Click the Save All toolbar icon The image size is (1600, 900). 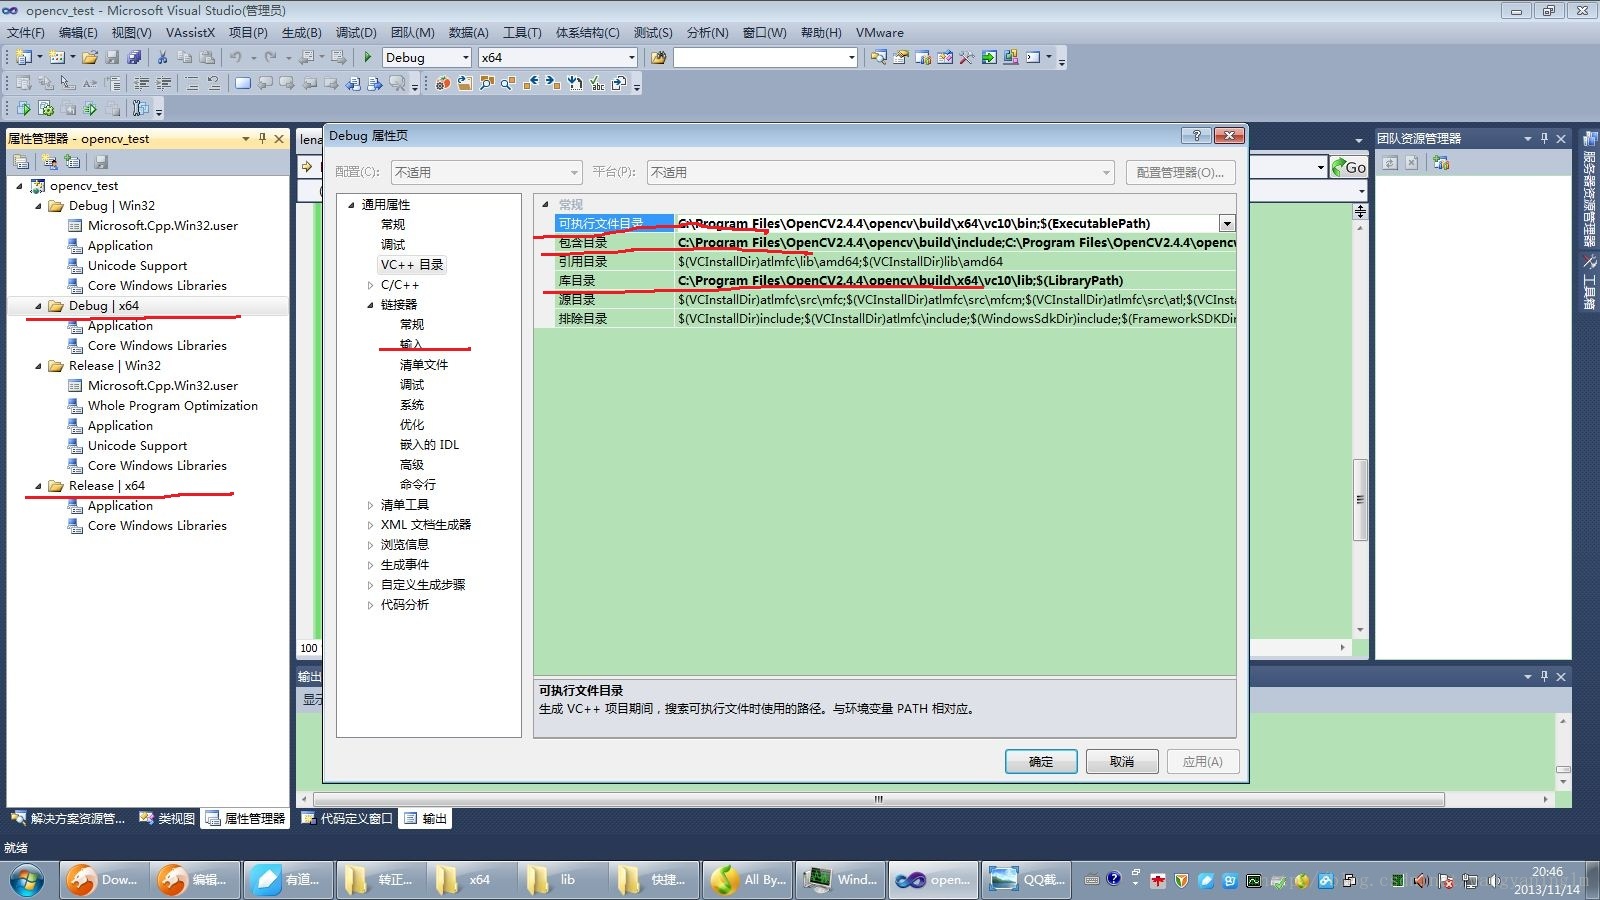pos(134,57)
